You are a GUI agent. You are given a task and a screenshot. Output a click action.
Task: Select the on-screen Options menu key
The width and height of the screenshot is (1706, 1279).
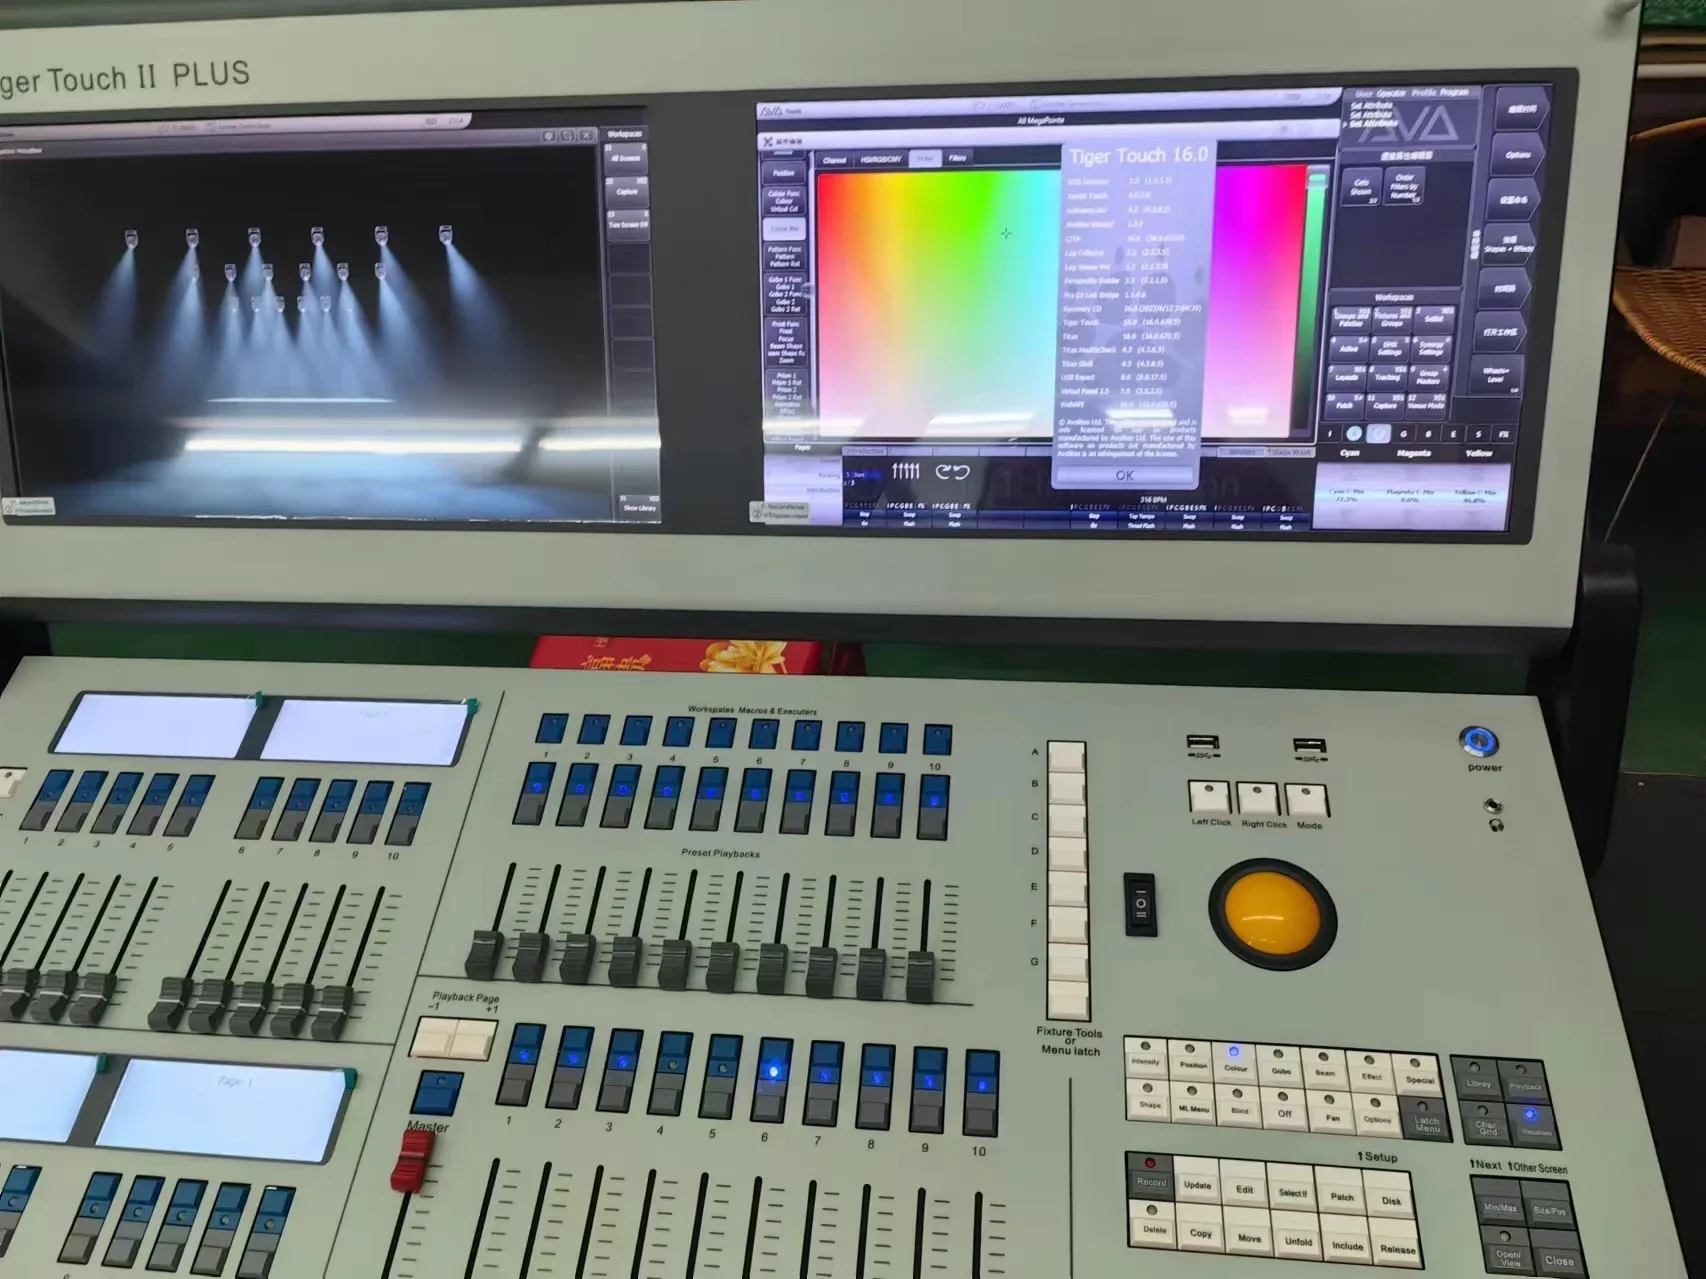(x=1517, y=155)
